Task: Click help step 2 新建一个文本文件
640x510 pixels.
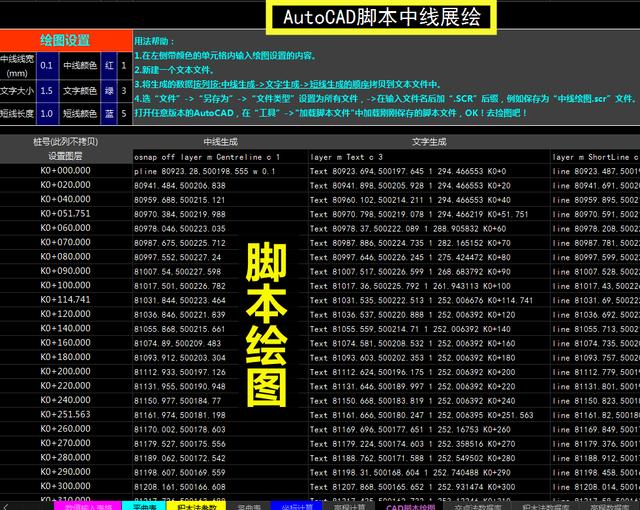Action: click(174, 70)
